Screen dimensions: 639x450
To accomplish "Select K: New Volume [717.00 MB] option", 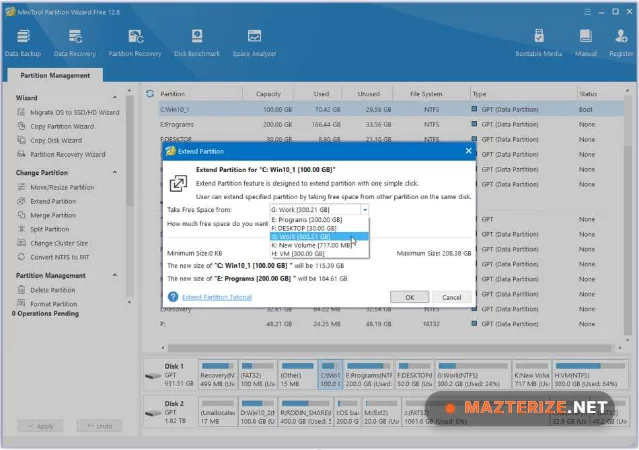I will coord(320,245).
